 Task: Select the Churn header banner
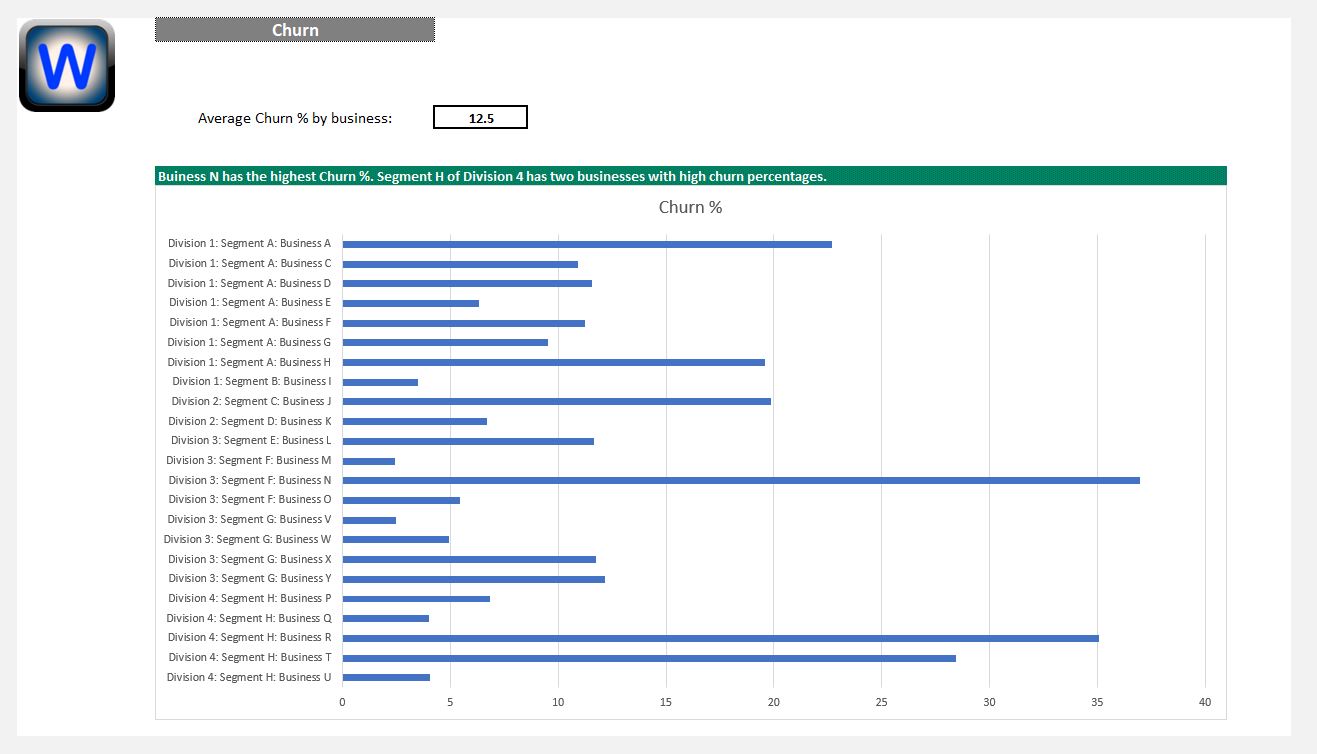(x=295, y=30)
